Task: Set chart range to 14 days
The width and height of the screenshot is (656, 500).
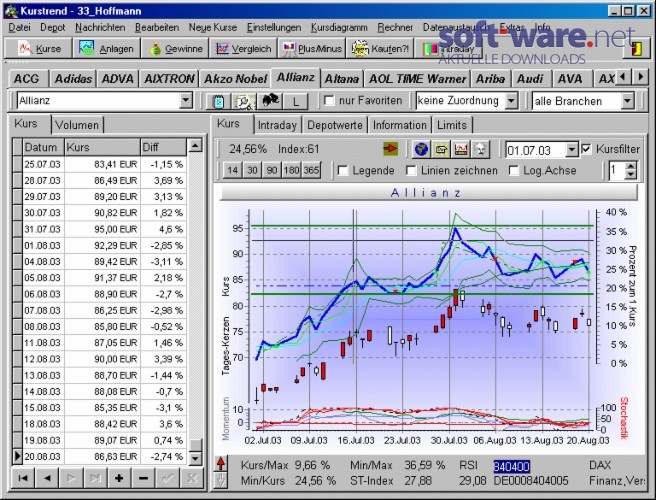Action: coord(233,170)
